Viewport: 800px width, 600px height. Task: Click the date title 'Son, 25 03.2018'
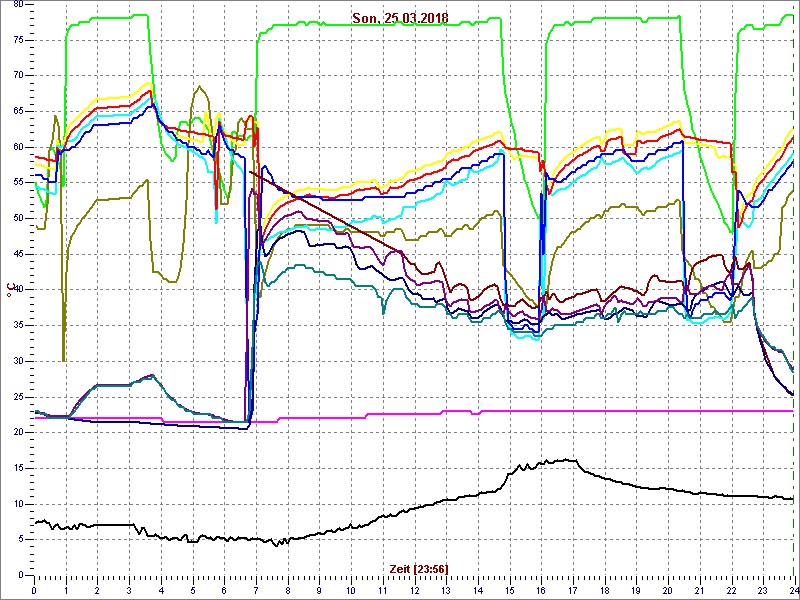[400, 18]
